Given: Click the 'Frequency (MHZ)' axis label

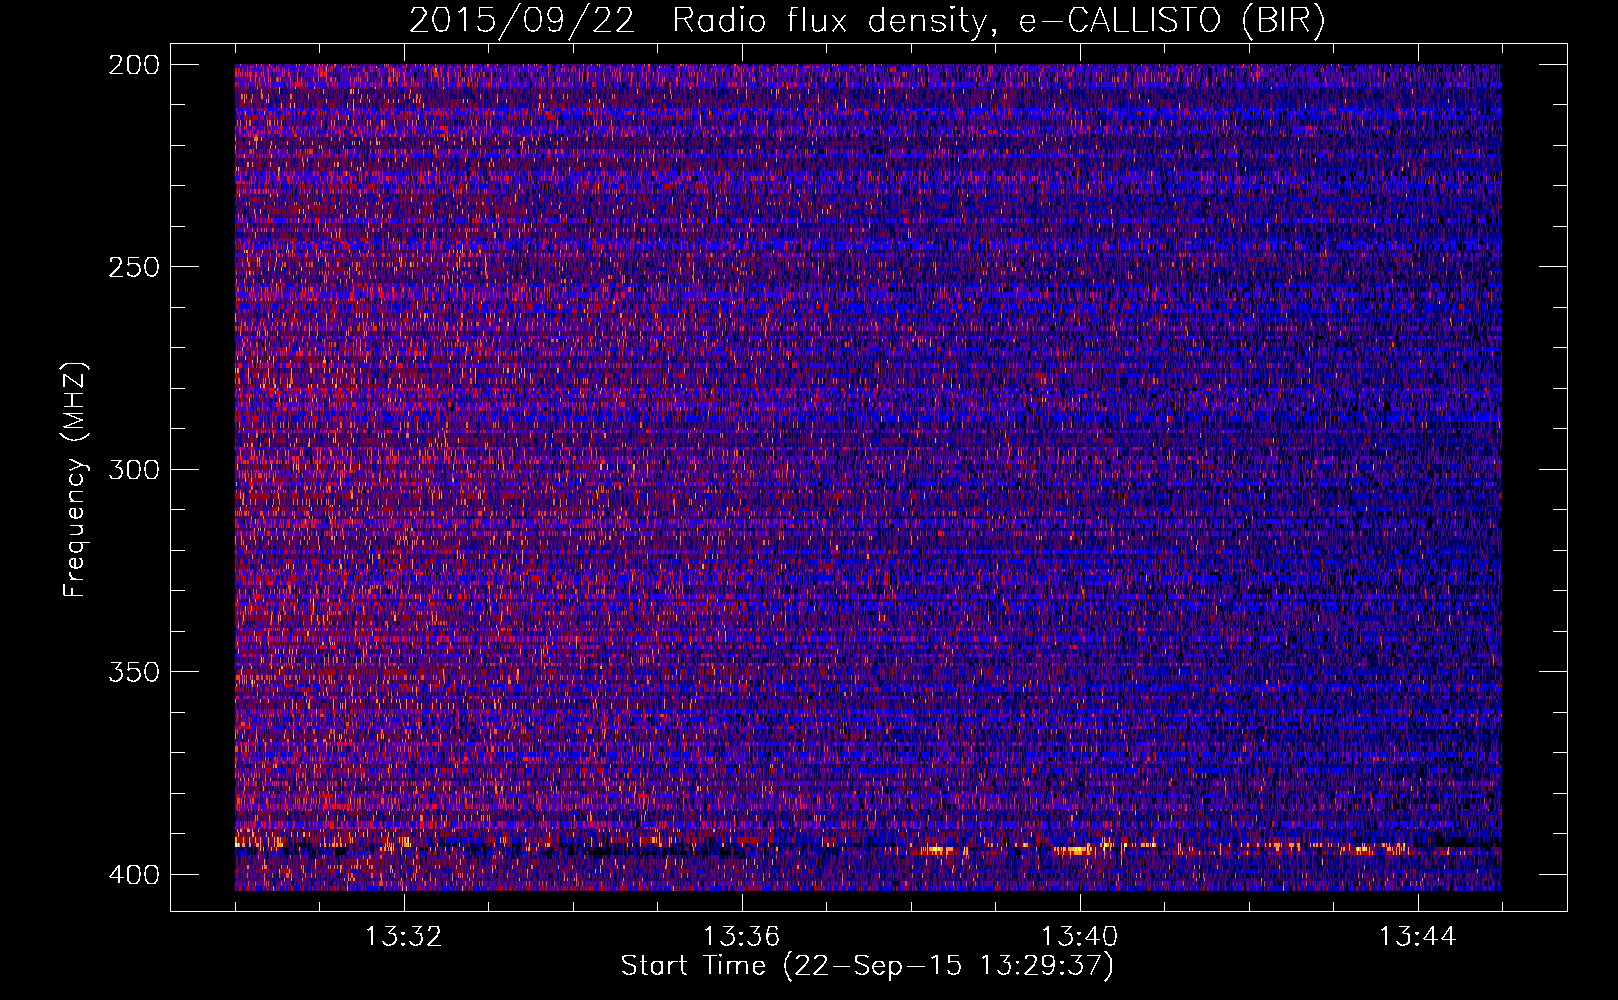Looking at the screenshot, I should pos(75,479).
